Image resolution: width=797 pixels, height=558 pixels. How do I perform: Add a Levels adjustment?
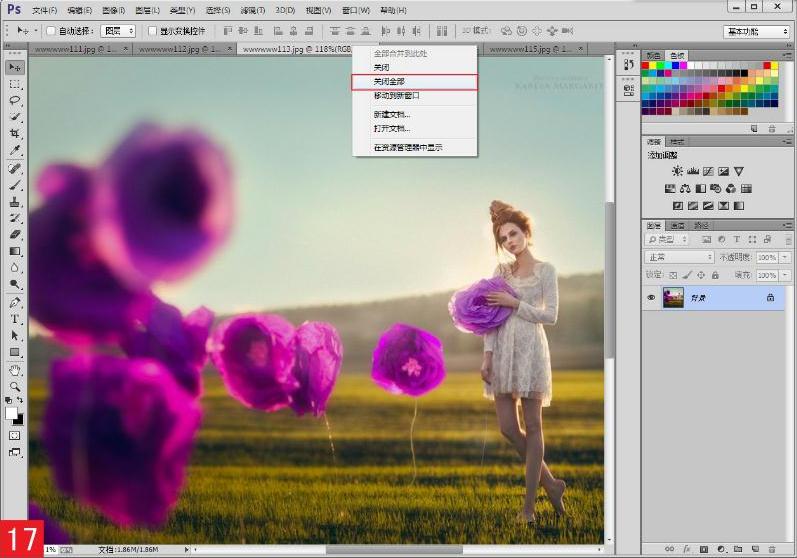692,171
